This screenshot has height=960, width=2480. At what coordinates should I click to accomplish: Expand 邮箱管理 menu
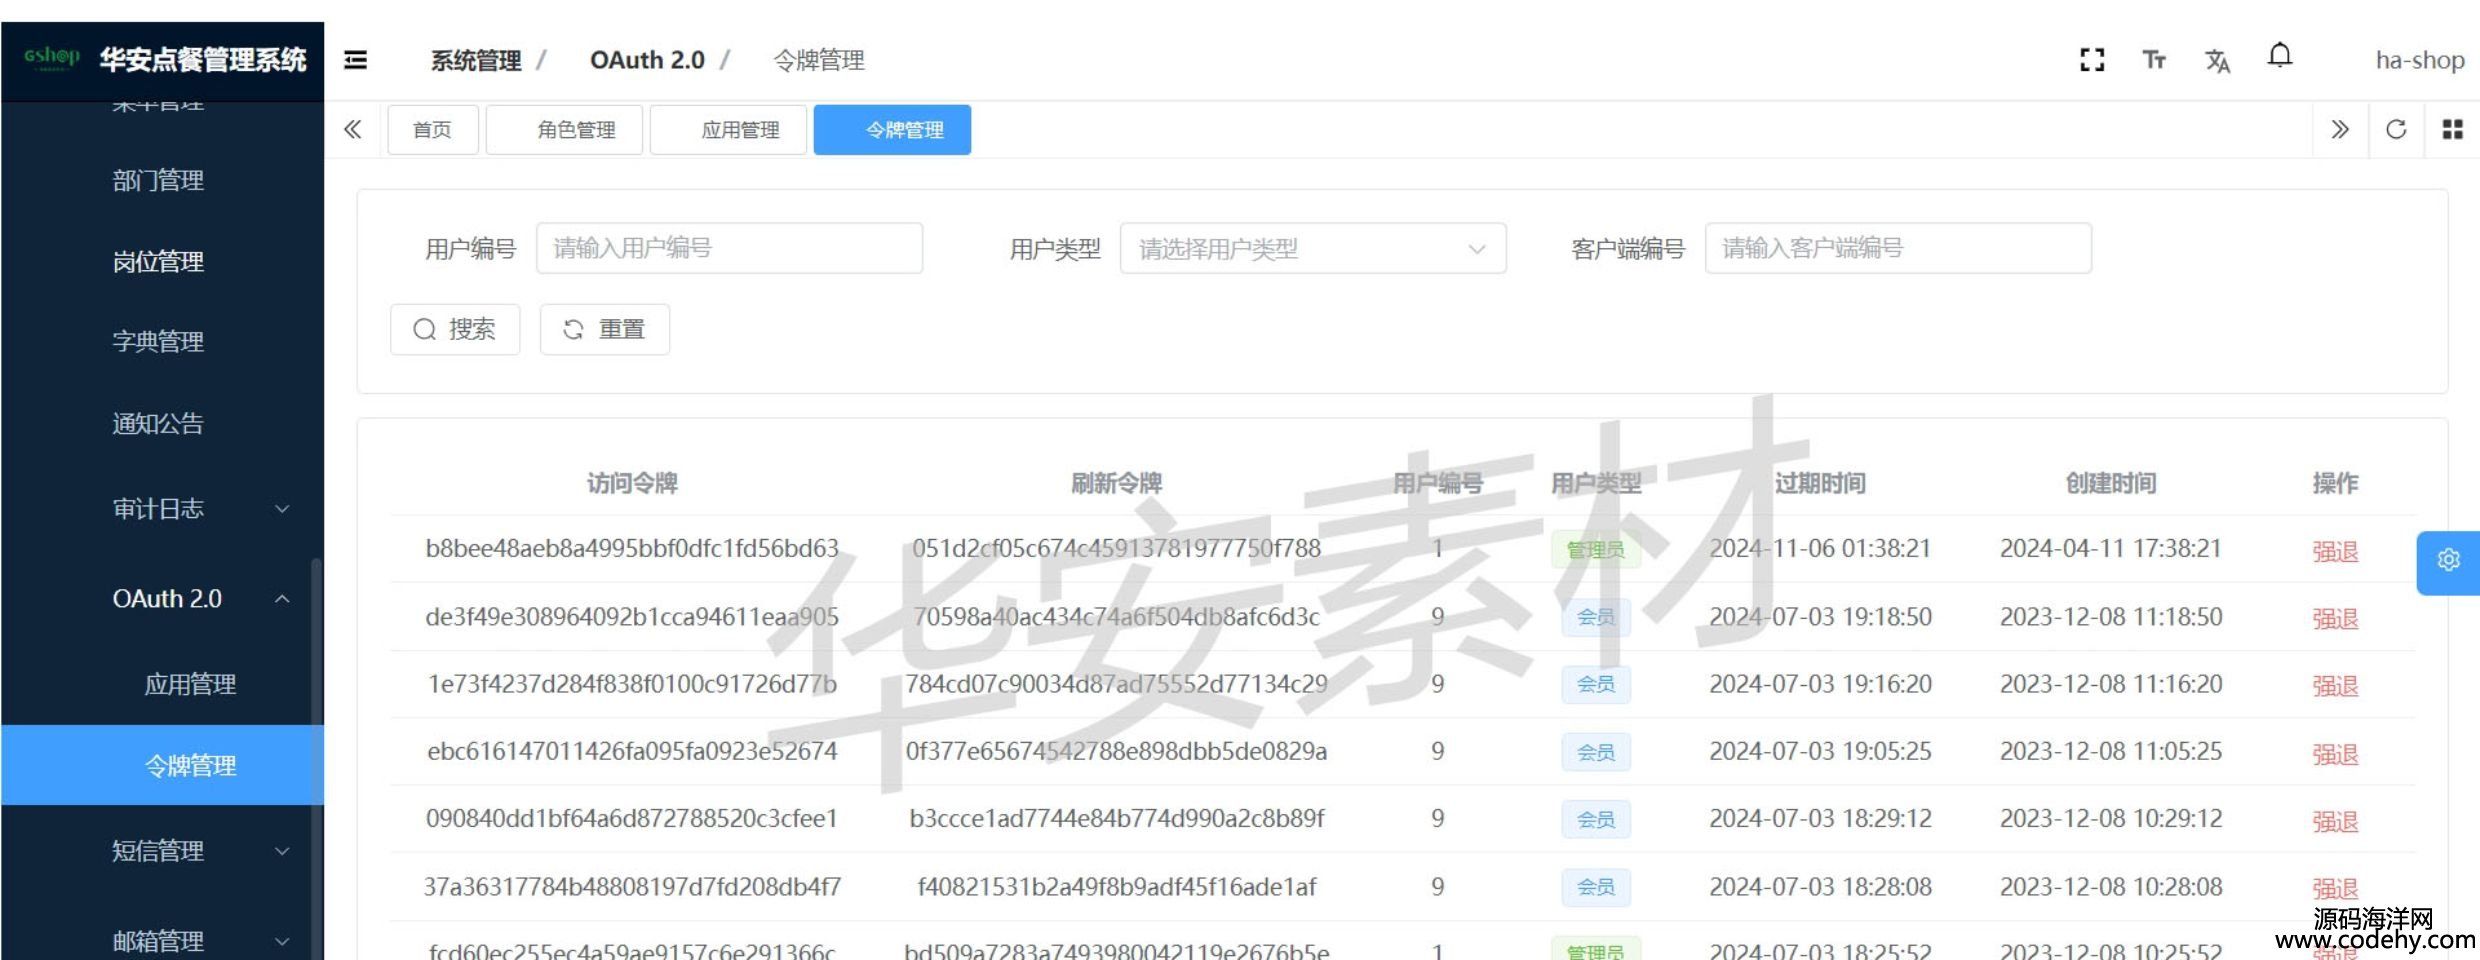point(162,941)
